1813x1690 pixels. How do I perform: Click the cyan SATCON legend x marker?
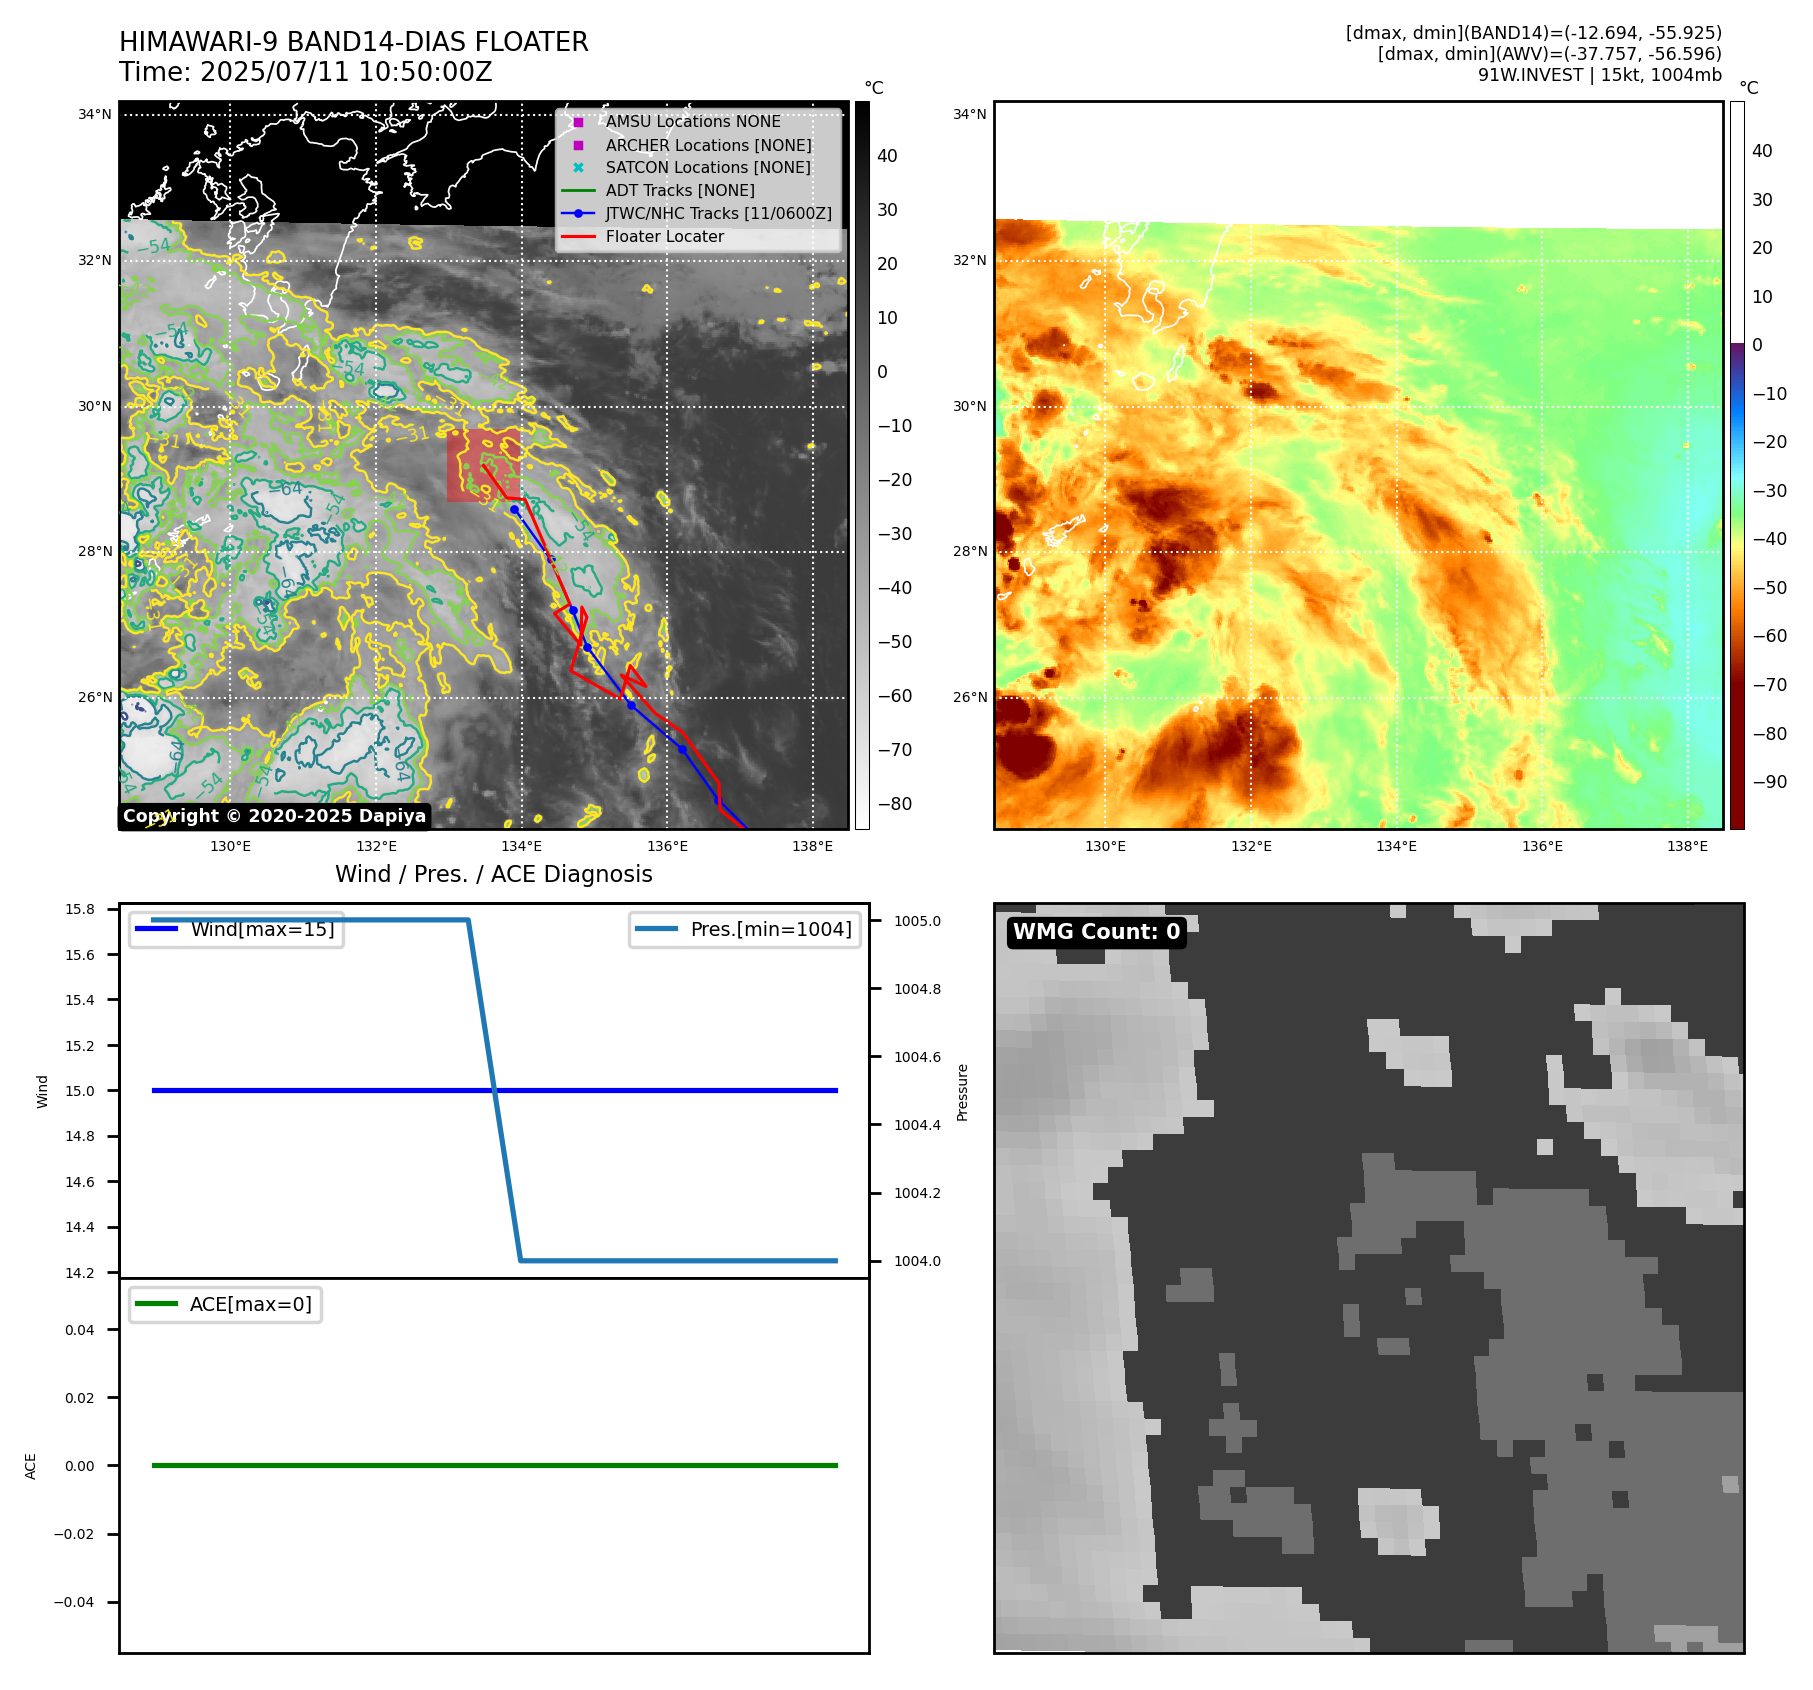tap(578, 167)
